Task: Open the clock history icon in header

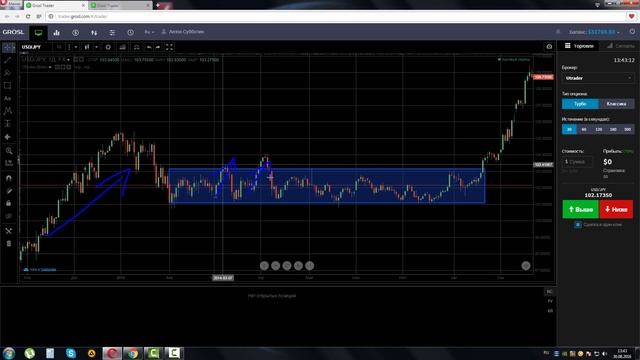Action: pyautogui.click(x=130, y=32)
